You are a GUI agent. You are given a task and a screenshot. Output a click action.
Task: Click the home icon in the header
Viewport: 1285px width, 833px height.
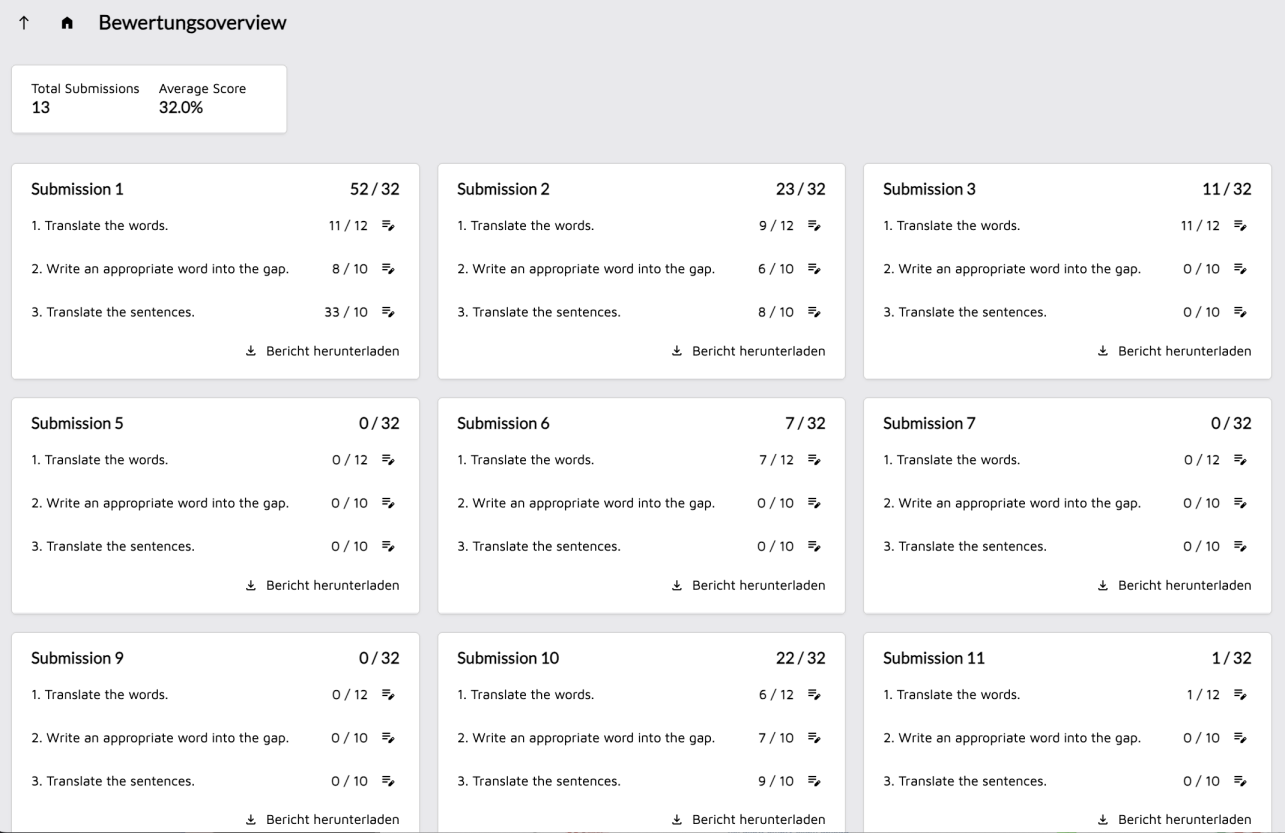click(67, 22)
